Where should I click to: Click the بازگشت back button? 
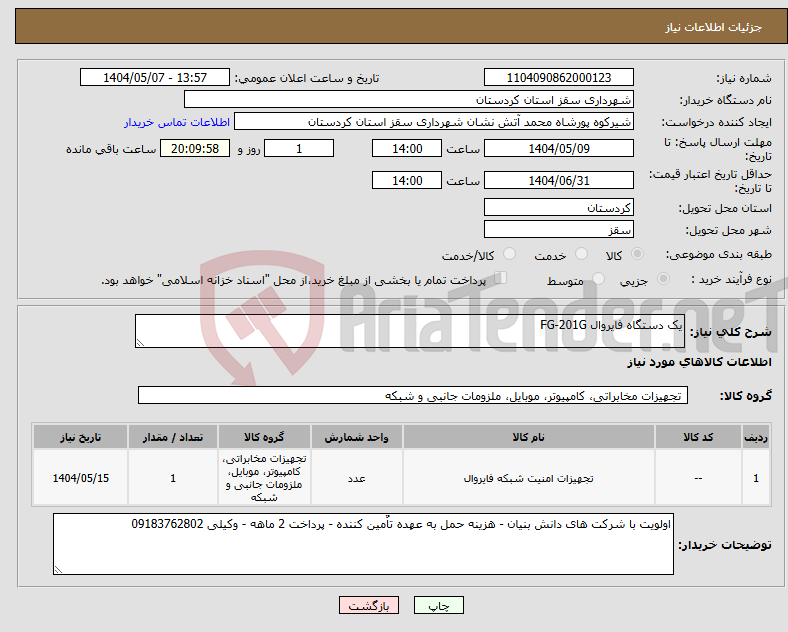coord(369,605)
